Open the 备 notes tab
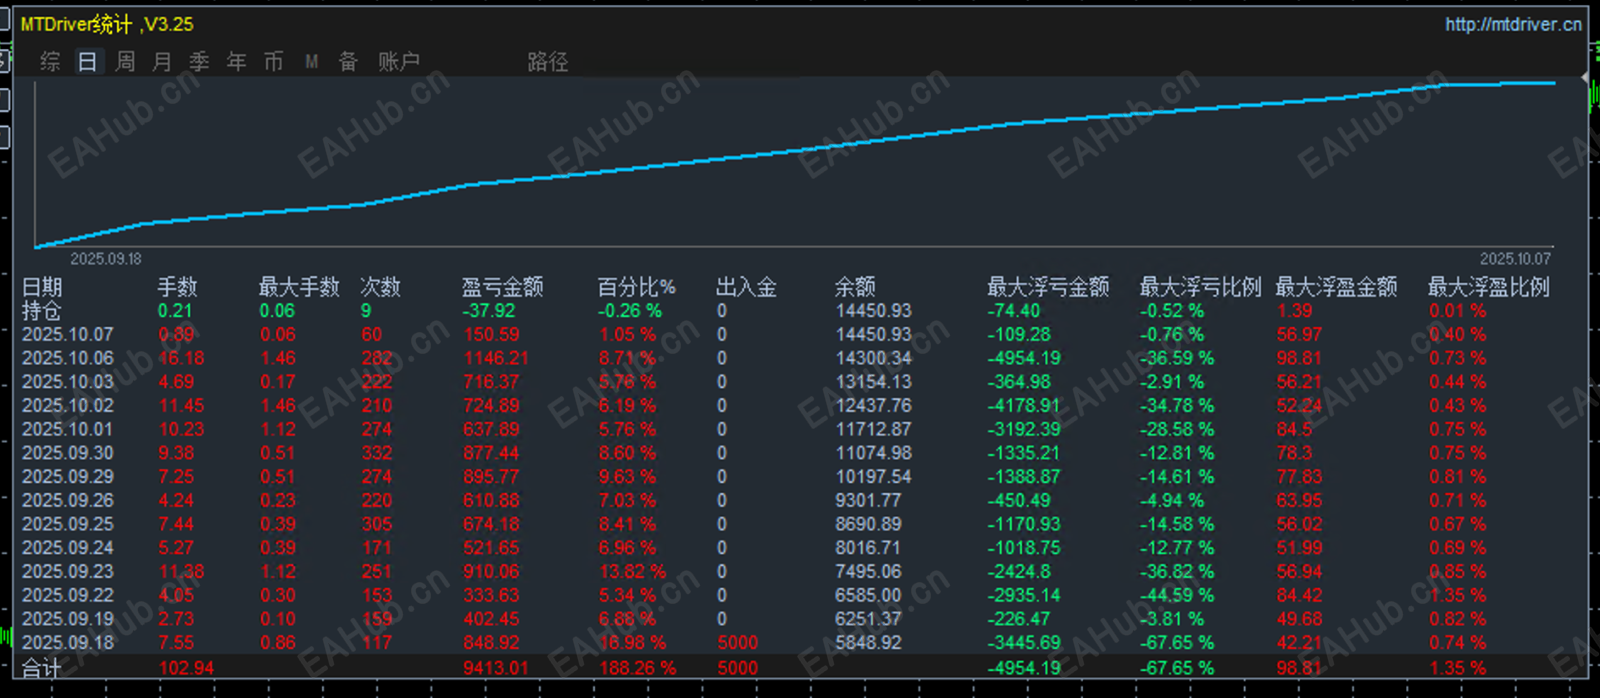1600x698 pixels. (348, 62)
